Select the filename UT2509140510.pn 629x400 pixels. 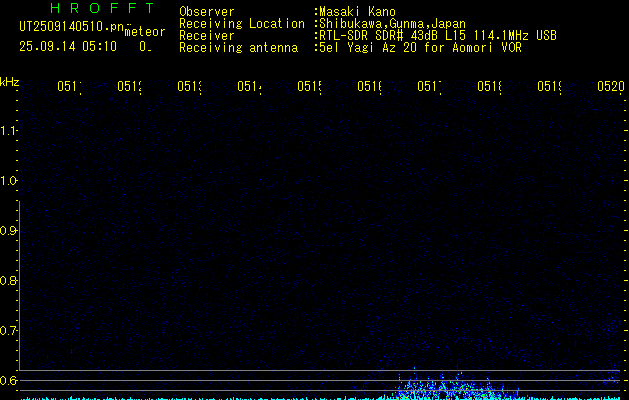coord(72,27)
